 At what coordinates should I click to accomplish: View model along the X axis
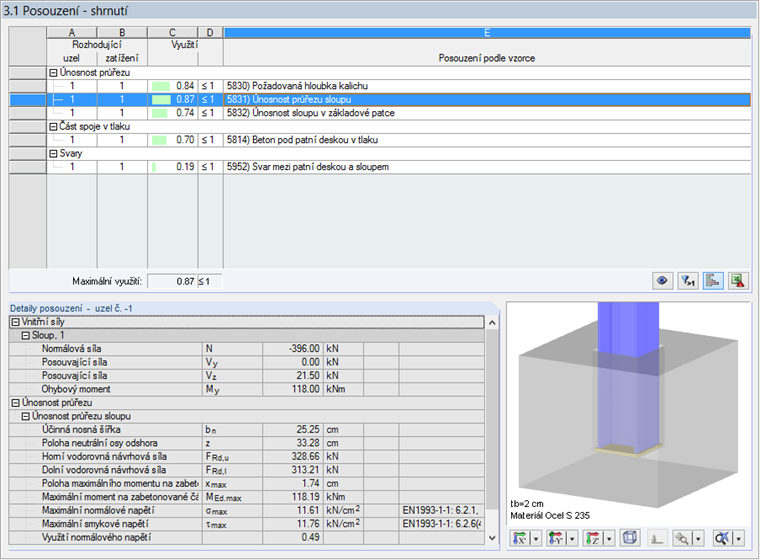point(520,538)
